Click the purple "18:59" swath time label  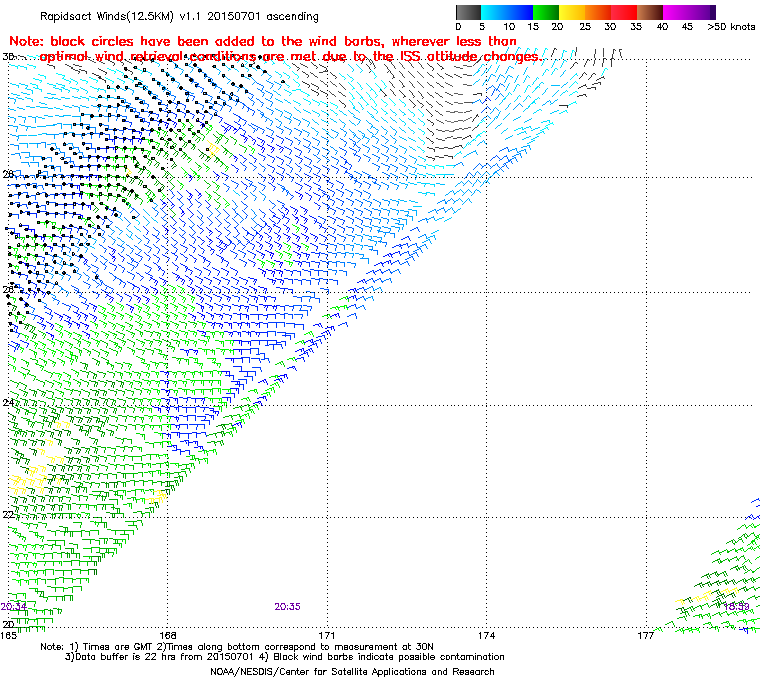click(x=736, y=607)
